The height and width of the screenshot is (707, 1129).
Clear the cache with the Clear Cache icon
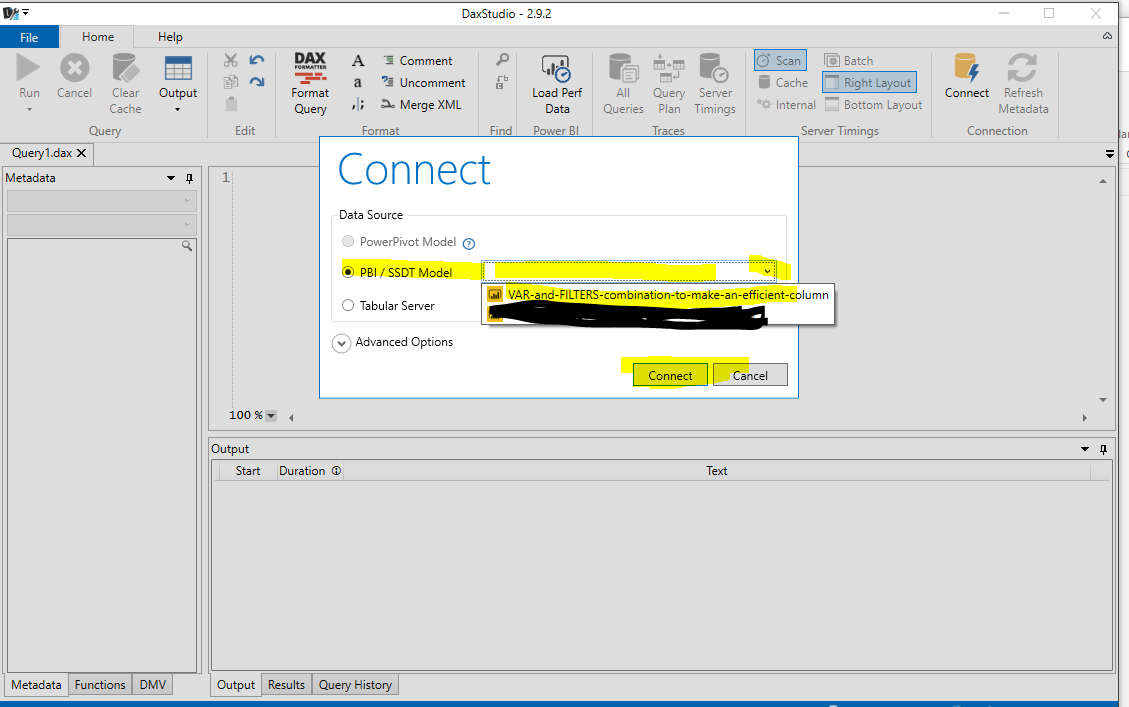125,68
